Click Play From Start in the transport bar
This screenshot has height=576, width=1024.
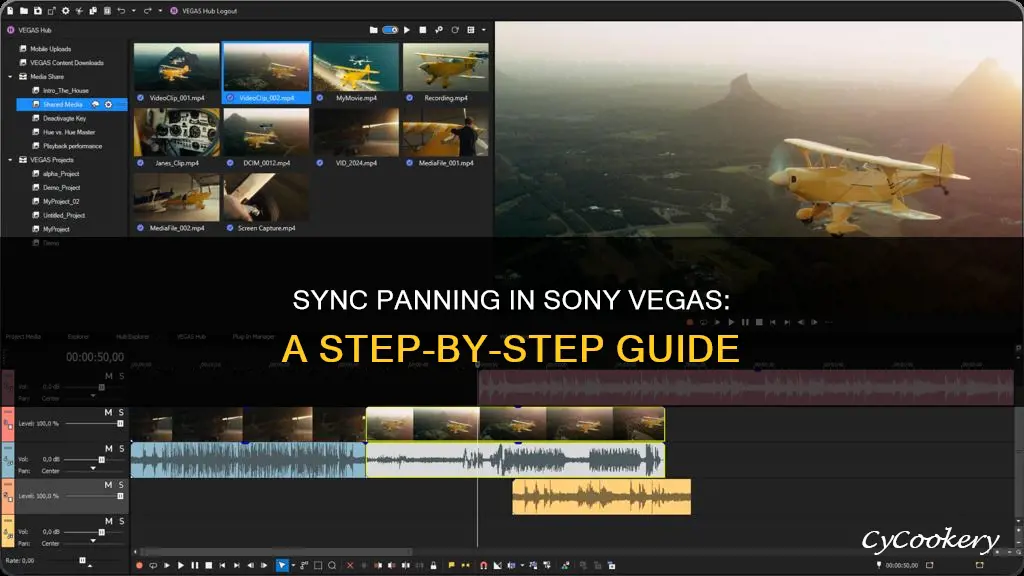167,566
